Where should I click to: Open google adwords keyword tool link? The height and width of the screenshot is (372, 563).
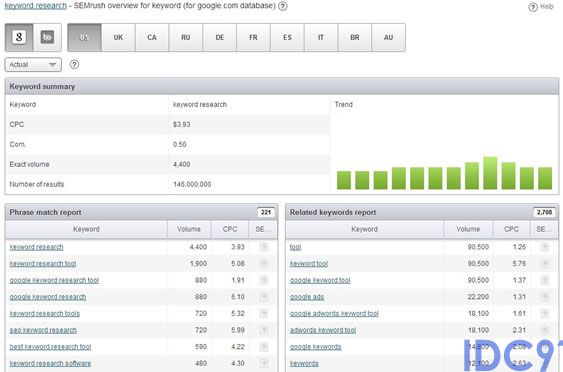[x=334, y=313]
